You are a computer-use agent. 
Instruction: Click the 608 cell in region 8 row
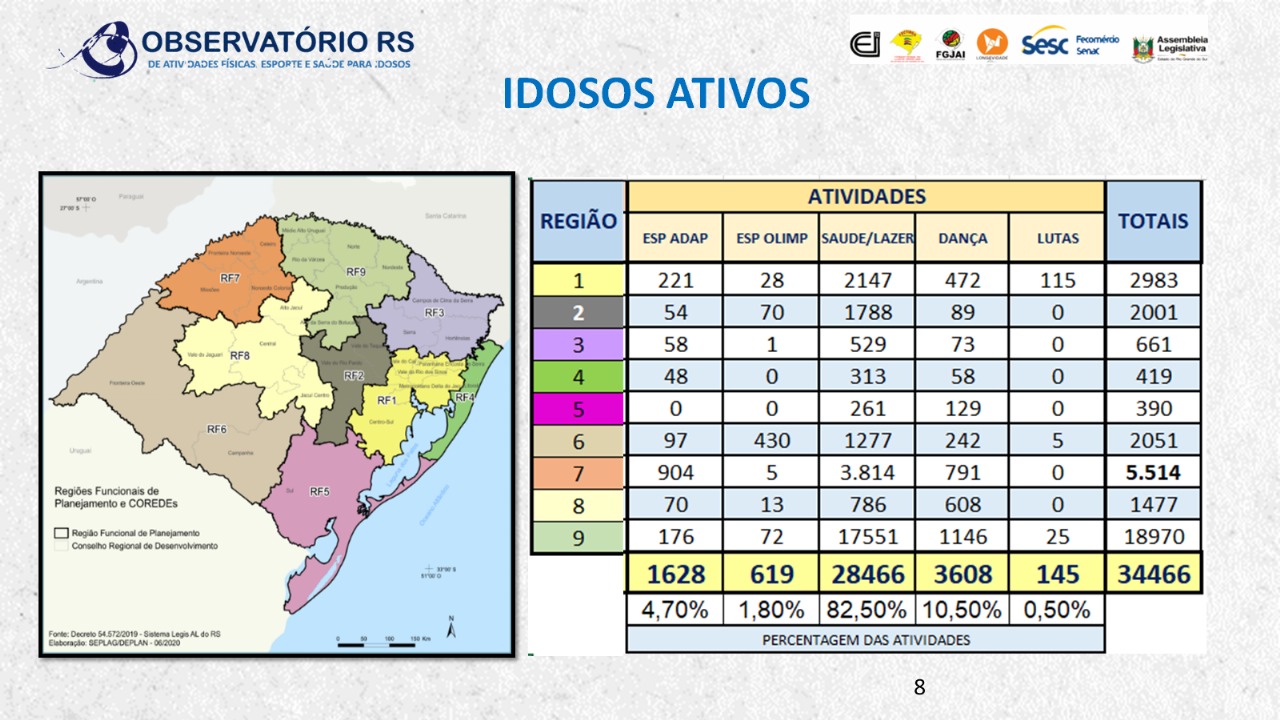tap(962, 504)
